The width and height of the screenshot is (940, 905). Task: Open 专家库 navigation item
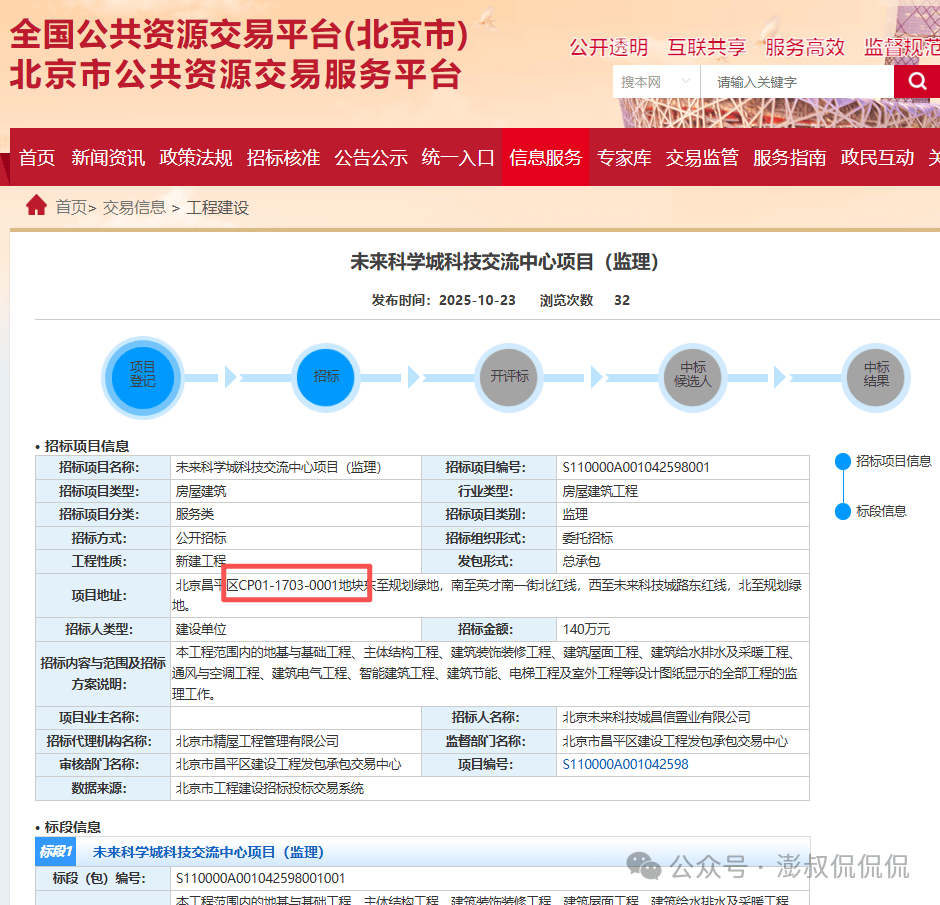(x=624, y=158)
